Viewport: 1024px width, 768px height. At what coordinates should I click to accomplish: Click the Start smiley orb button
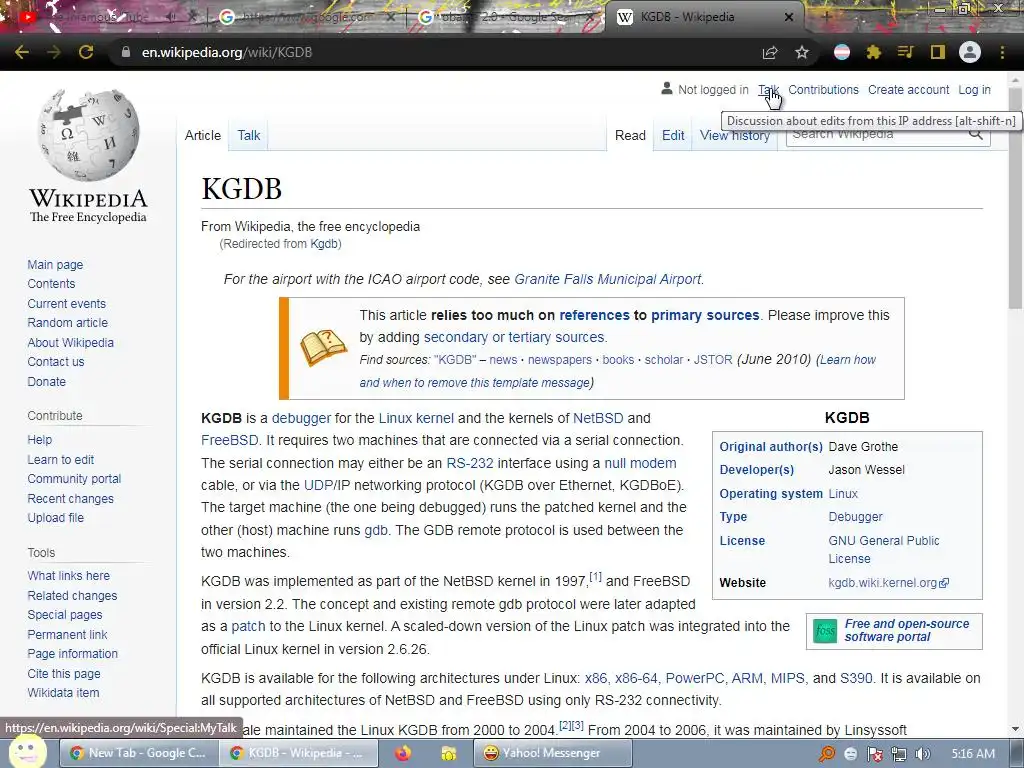pos(27,751)
